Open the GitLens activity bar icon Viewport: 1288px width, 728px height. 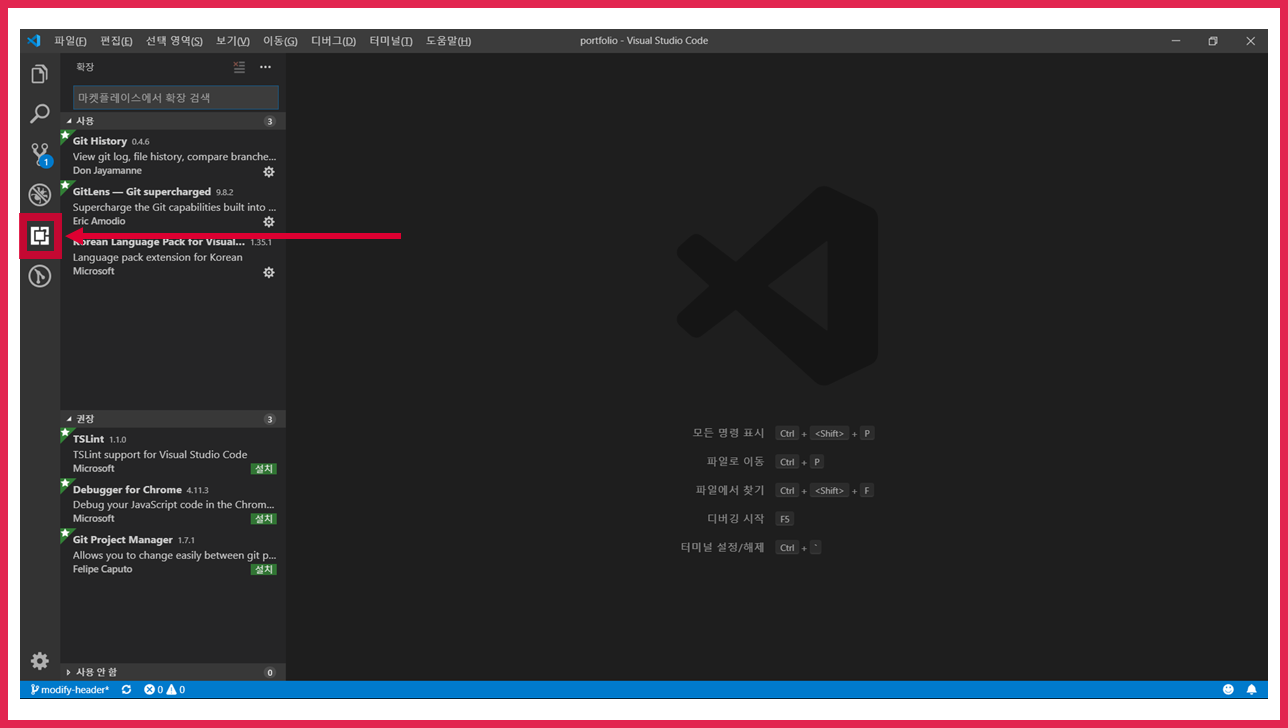40,276
